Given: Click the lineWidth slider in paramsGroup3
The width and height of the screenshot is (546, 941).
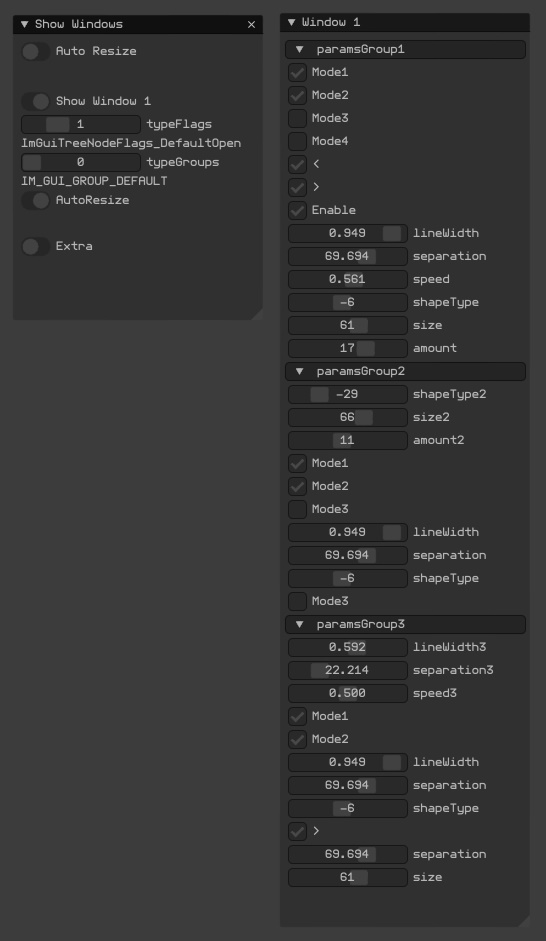Looking at the screenshot, I should coord(348,763).
